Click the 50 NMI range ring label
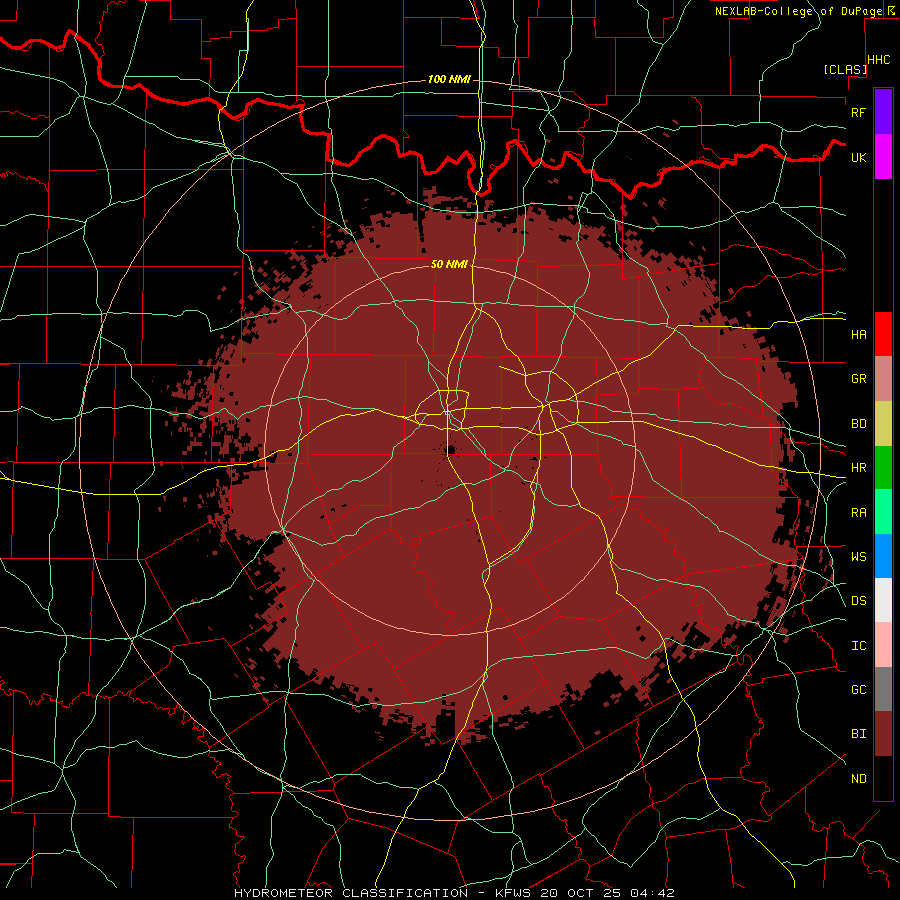Screen dimensions: 900x900 coord(449,264)
